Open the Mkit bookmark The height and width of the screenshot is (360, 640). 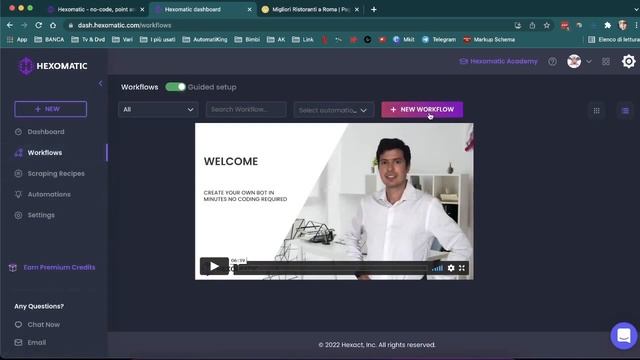click(x=404, y=40)
